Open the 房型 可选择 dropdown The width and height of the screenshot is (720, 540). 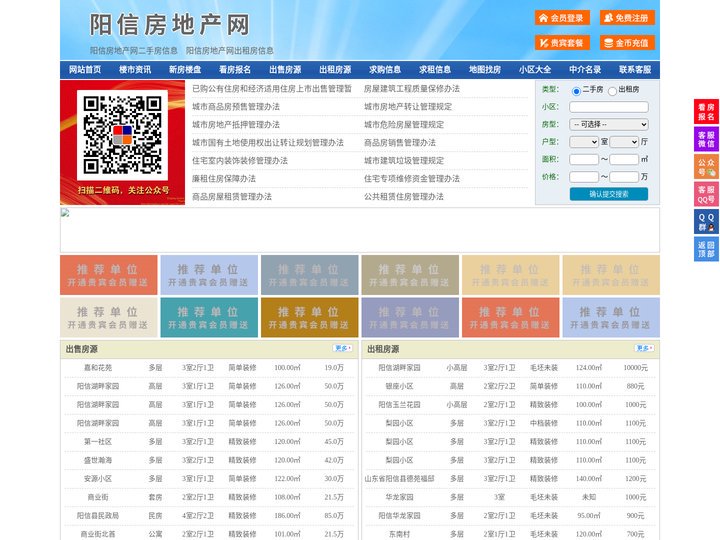pyautogui.click(x=609, y=124)
